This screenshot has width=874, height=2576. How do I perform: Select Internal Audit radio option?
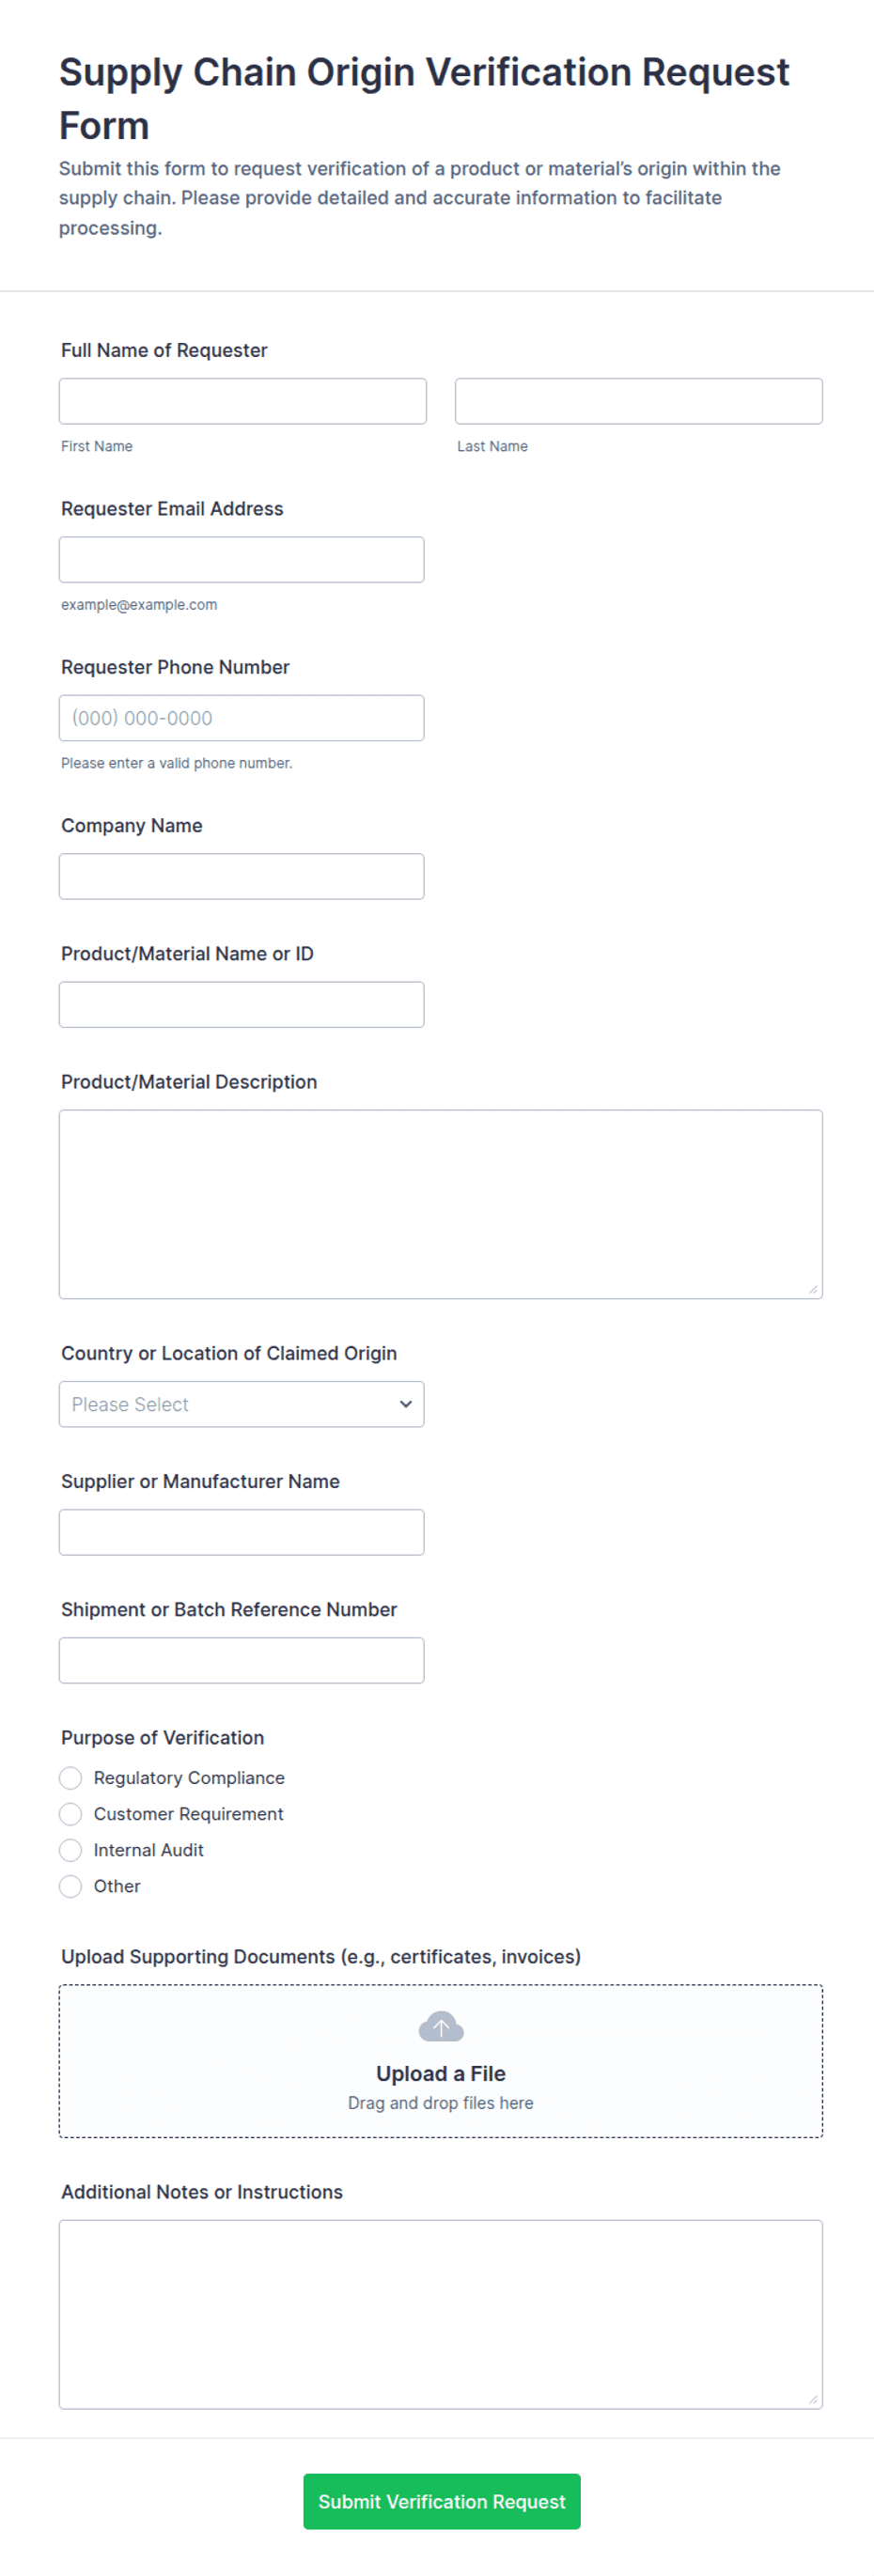[70, 1850]
